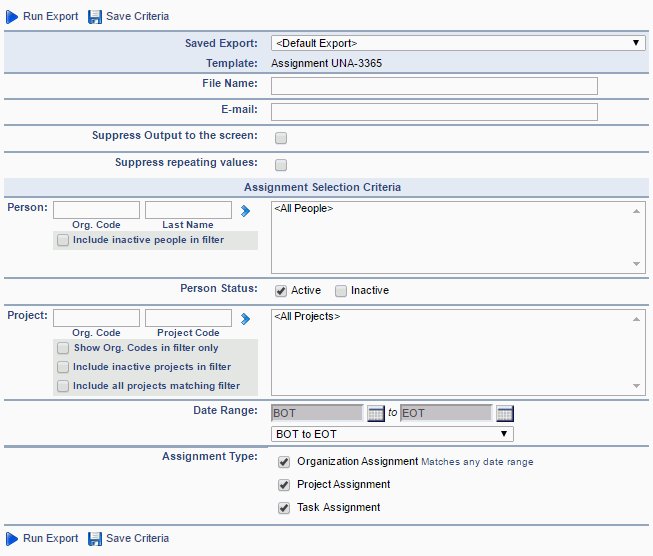Enable Suppress Output to the screen checkbox
653x556 pixels.
coord(281,138)
